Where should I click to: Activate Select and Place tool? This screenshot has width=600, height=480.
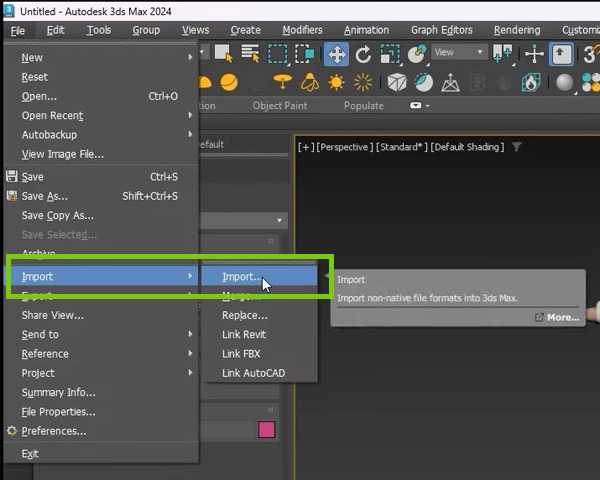coord(417,54)
